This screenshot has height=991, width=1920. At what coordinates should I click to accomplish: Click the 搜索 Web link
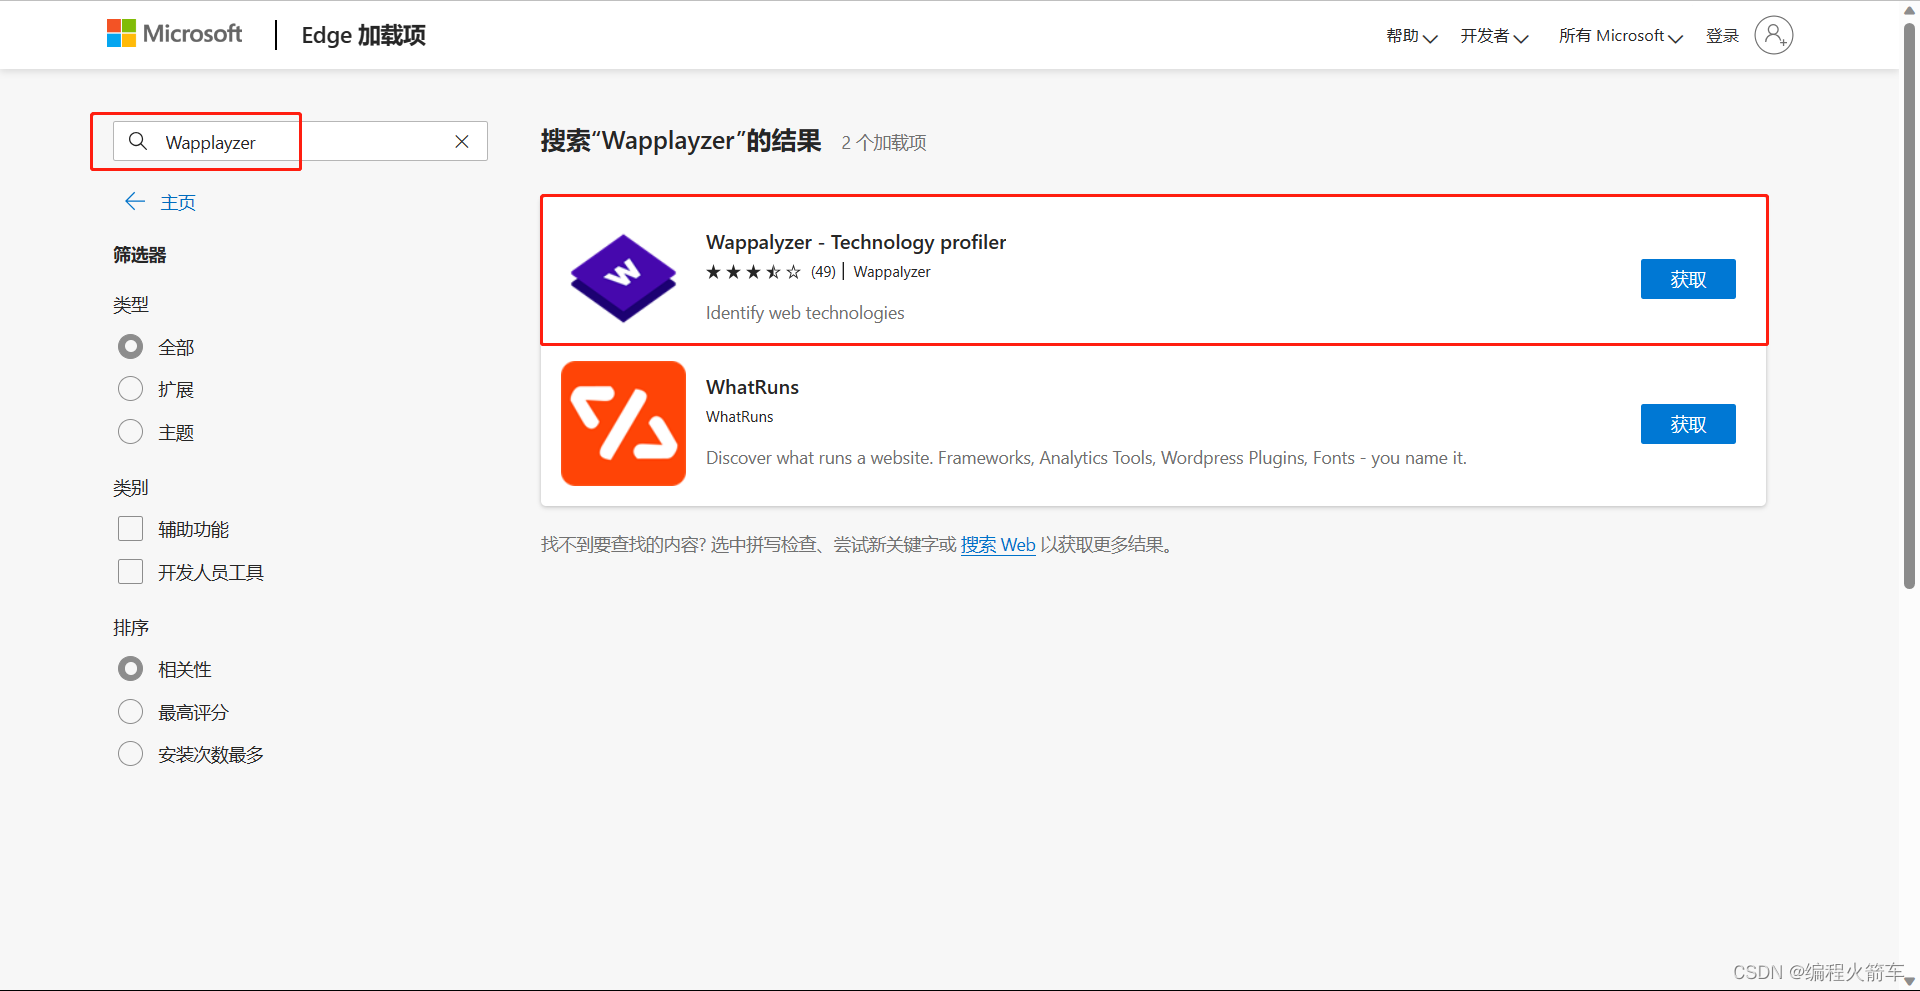998,544
